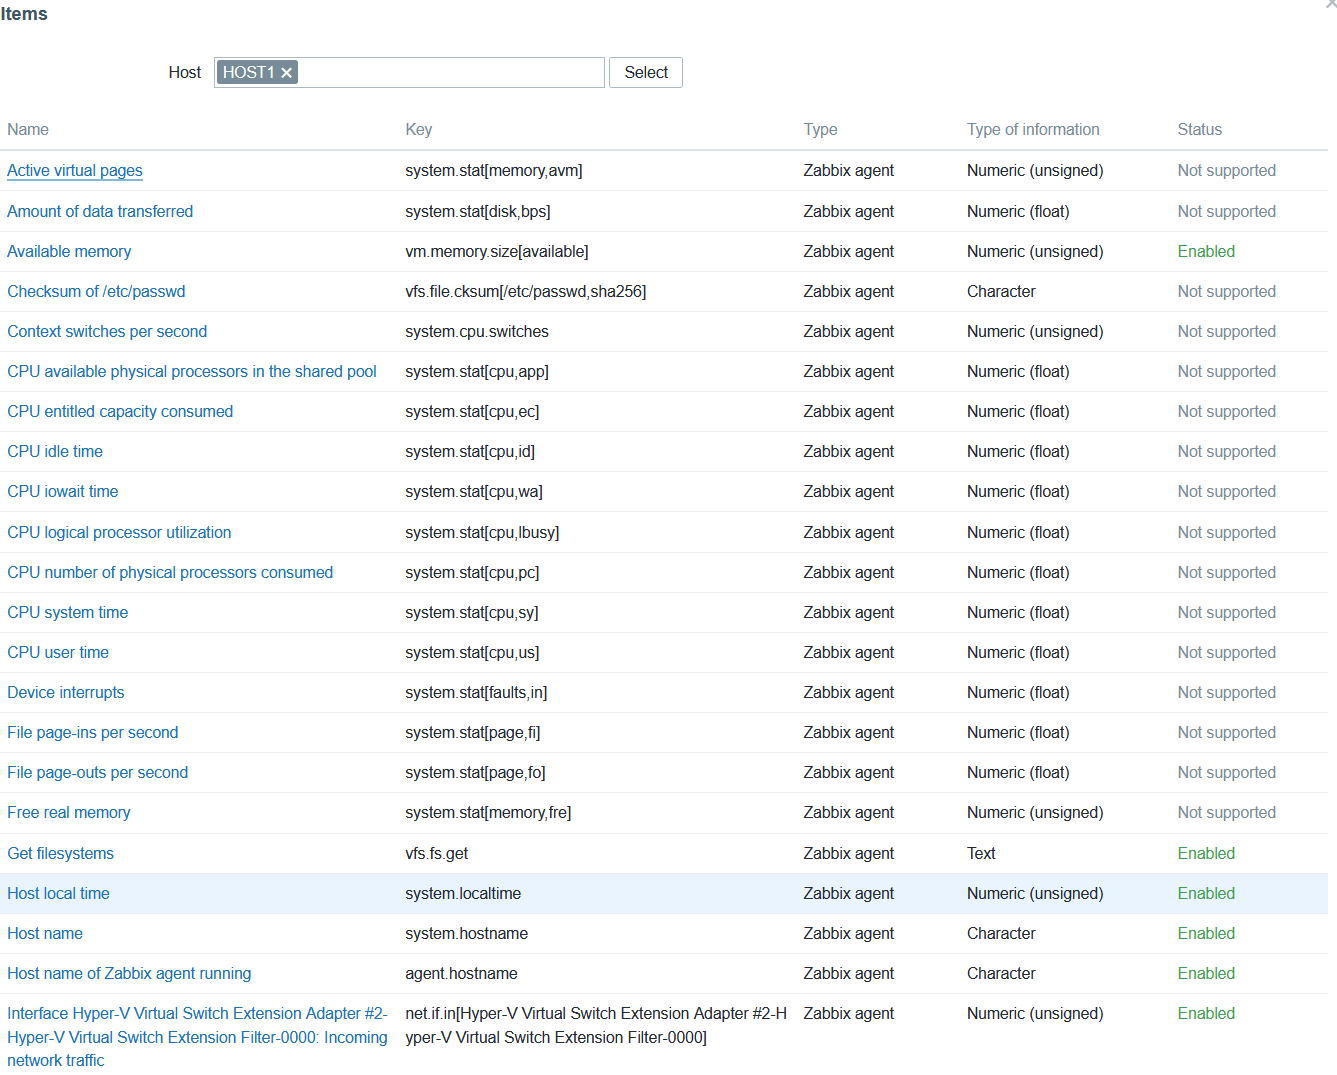Click the Select host button
1337x1075 pixels.
(646, 73)
